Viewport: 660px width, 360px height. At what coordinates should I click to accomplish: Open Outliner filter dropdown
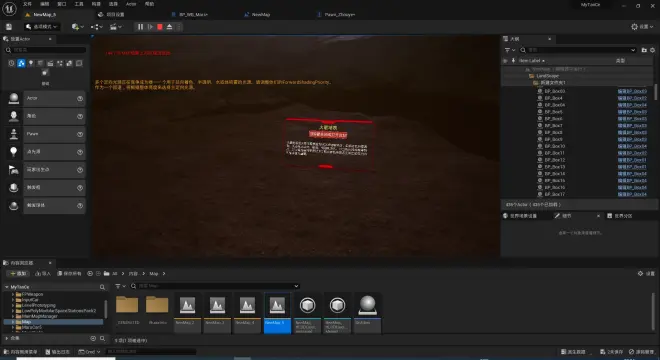pos(510,50)
